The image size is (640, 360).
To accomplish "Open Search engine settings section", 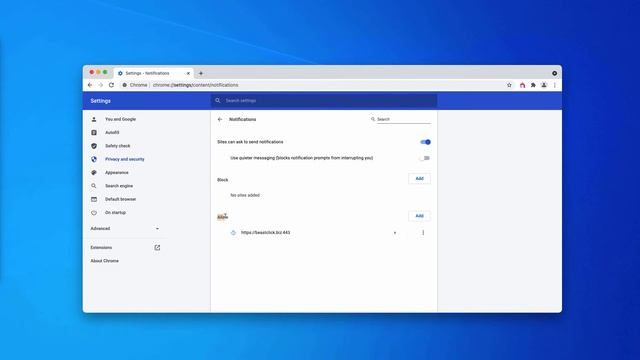I will [x=119, y=186].
